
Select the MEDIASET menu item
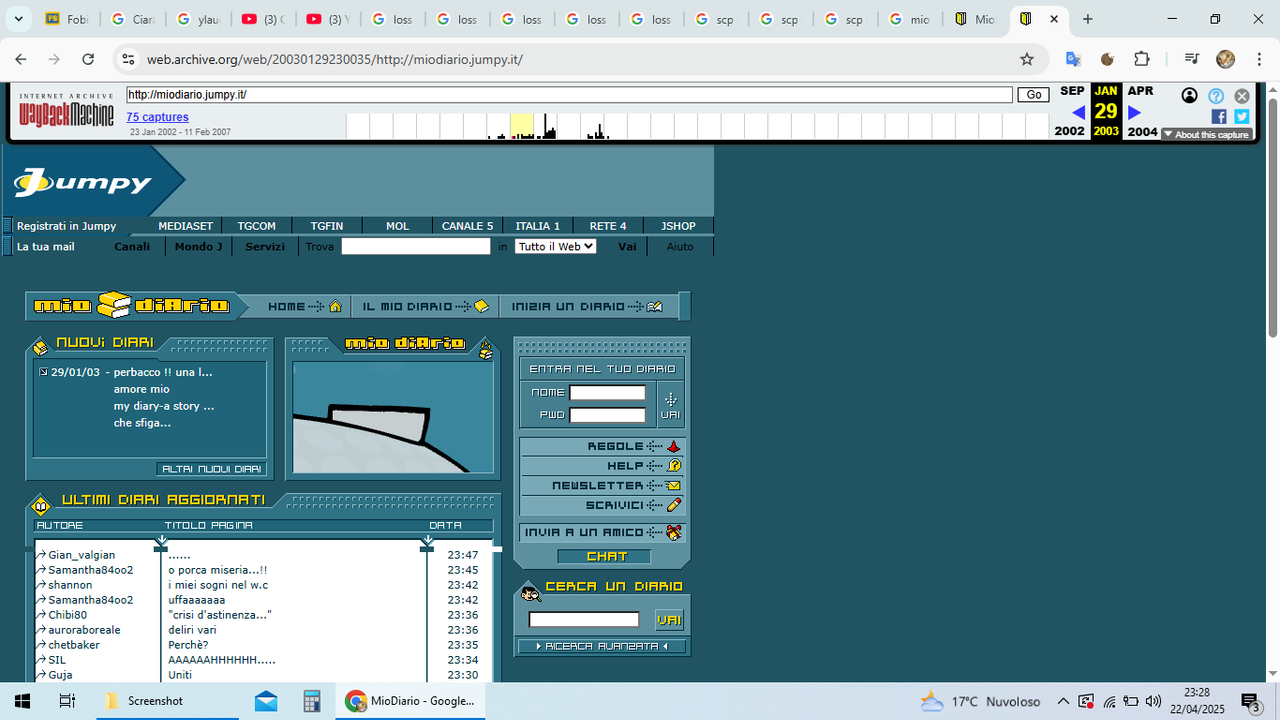pos(183,226)
